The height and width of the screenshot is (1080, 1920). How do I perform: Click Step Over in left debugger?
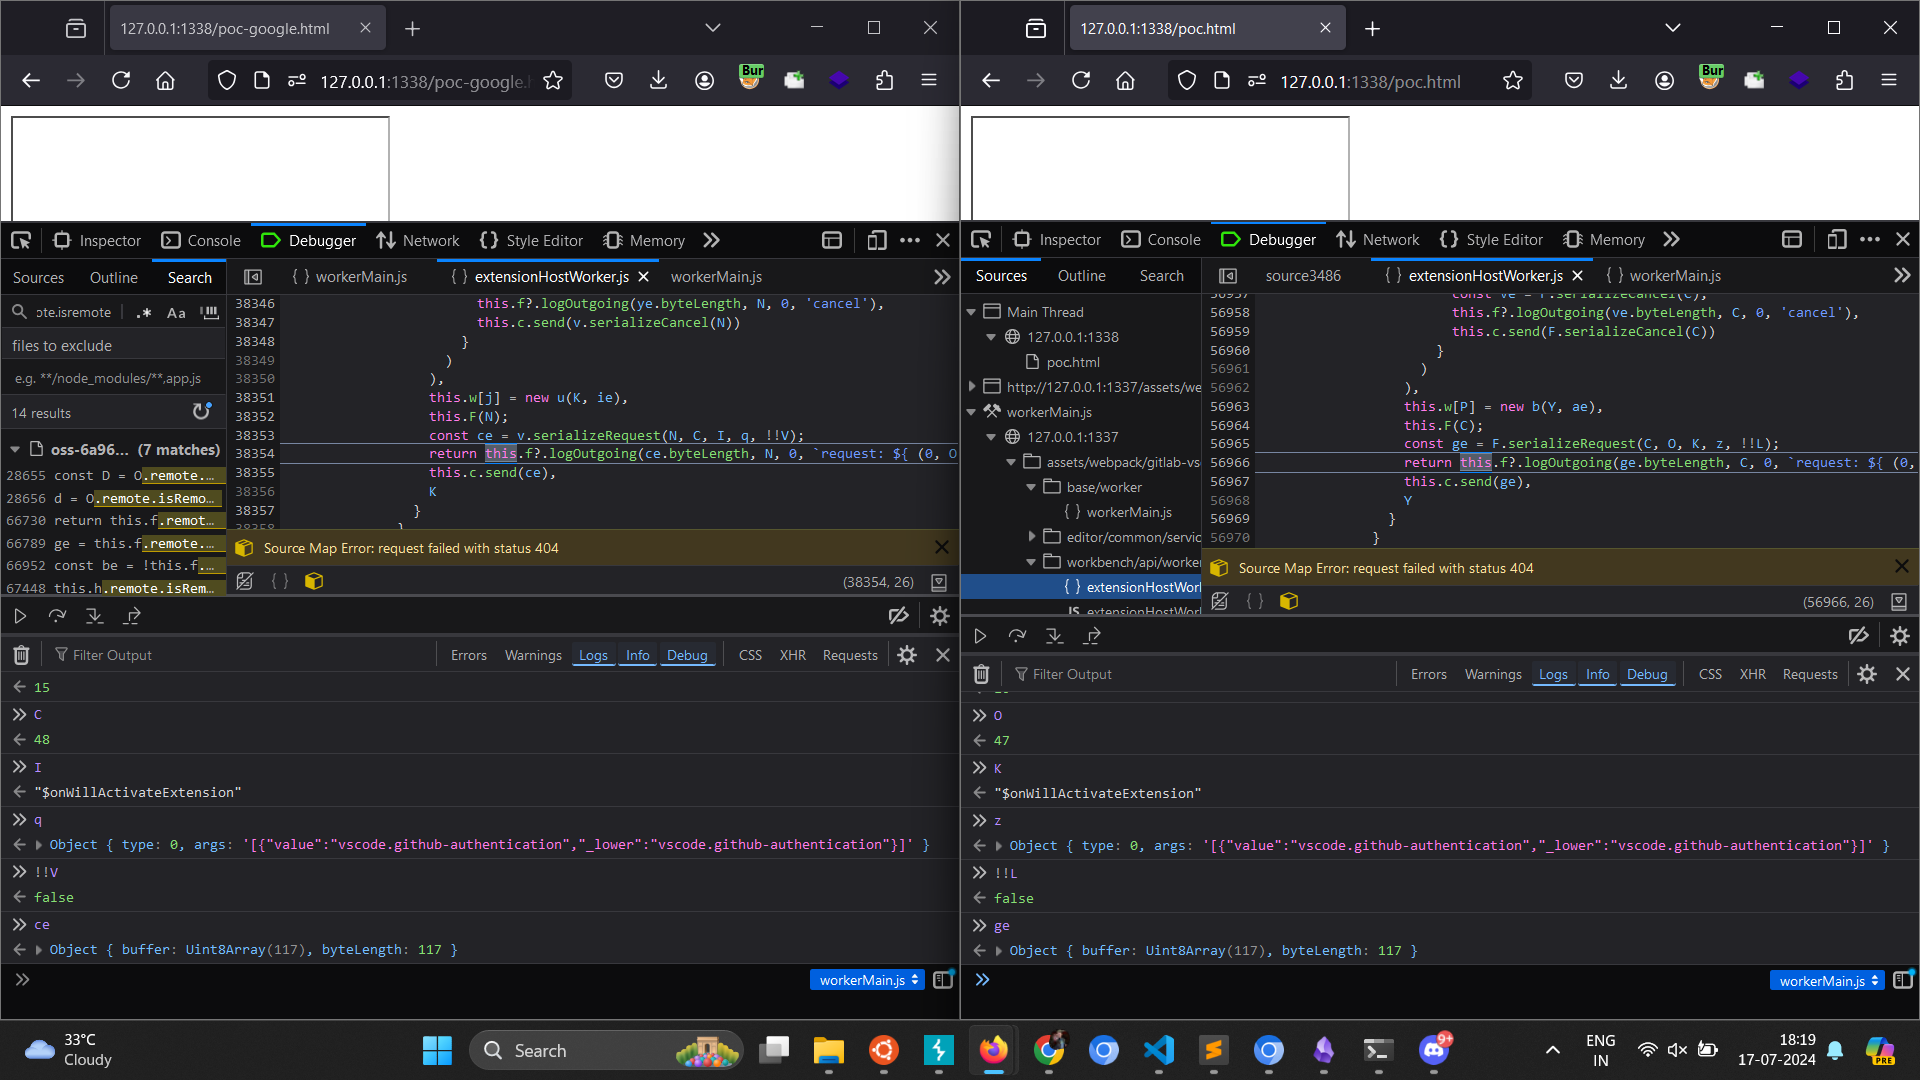pos(57,616)
